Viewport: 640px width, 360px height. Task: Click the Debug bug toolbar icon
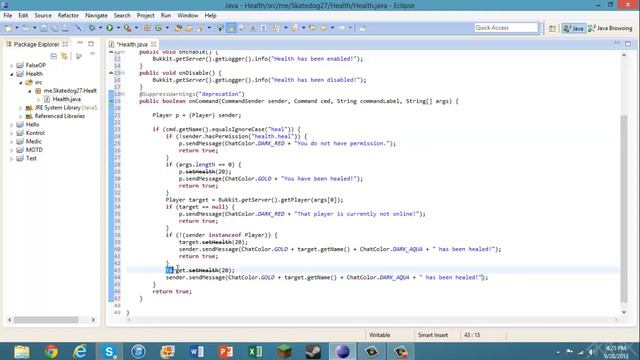coord(92,28)
